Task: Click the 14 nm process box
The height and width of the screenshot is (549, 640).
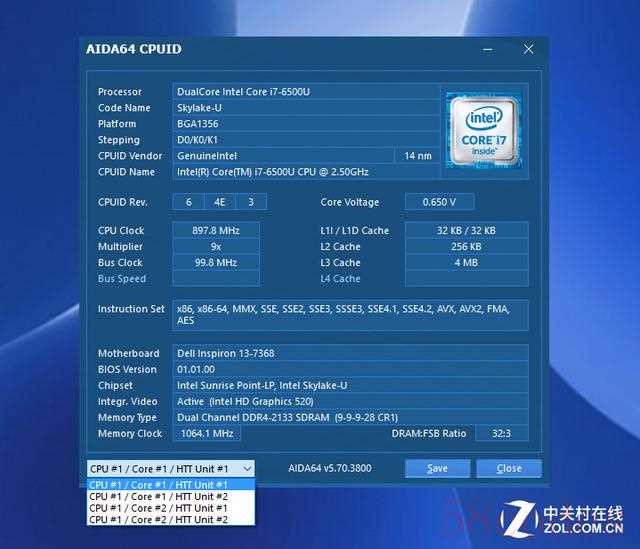Action: (x=417, y=156)
